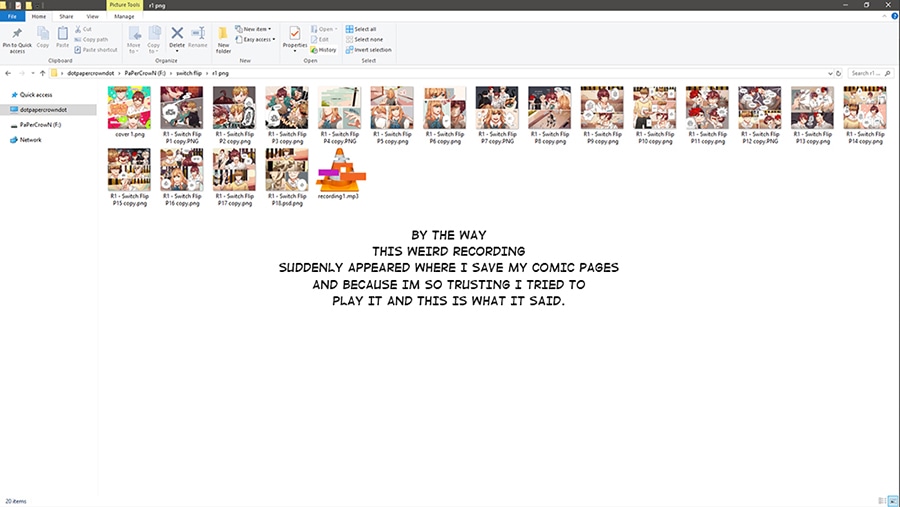900x507 pixels.
Task: Expand the Easy access dropdown
Action: click(257, 39)
